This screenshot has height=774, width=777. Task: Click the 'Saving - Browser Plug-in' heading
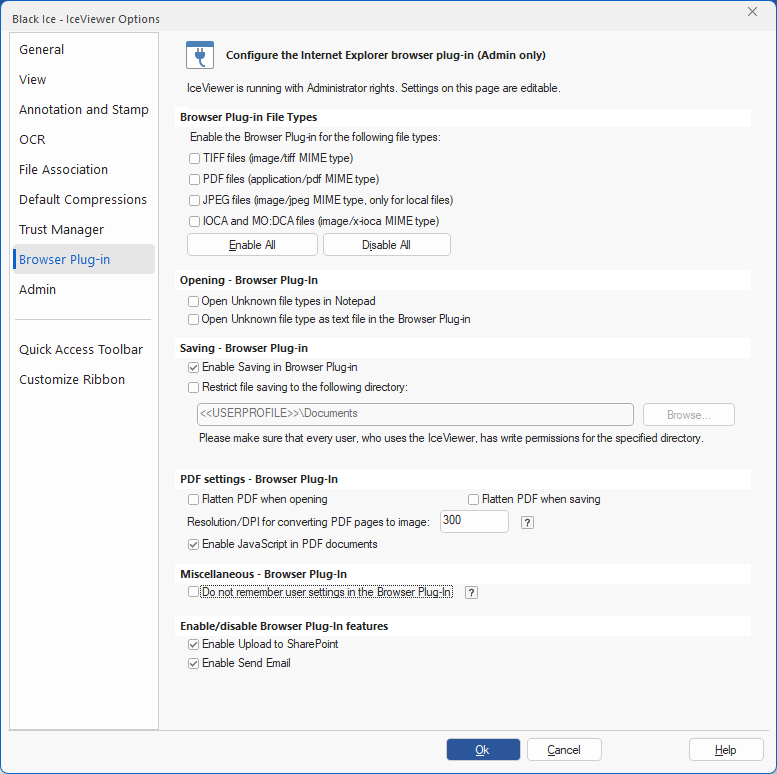point(244,348)
